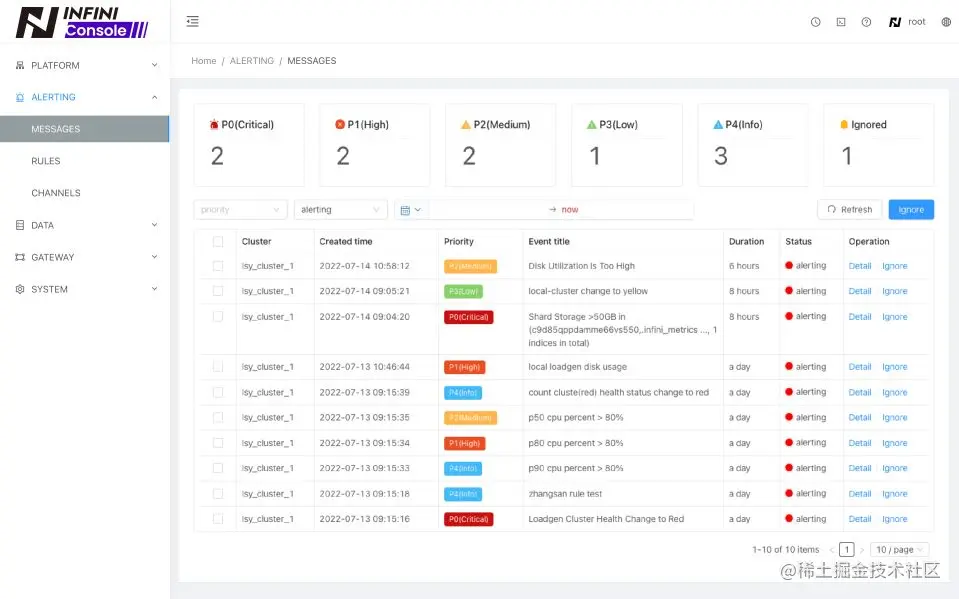This screenshot has height=599, width=959.
Task: Click the blue Ignore button
Action: click(x=911, y=209)
